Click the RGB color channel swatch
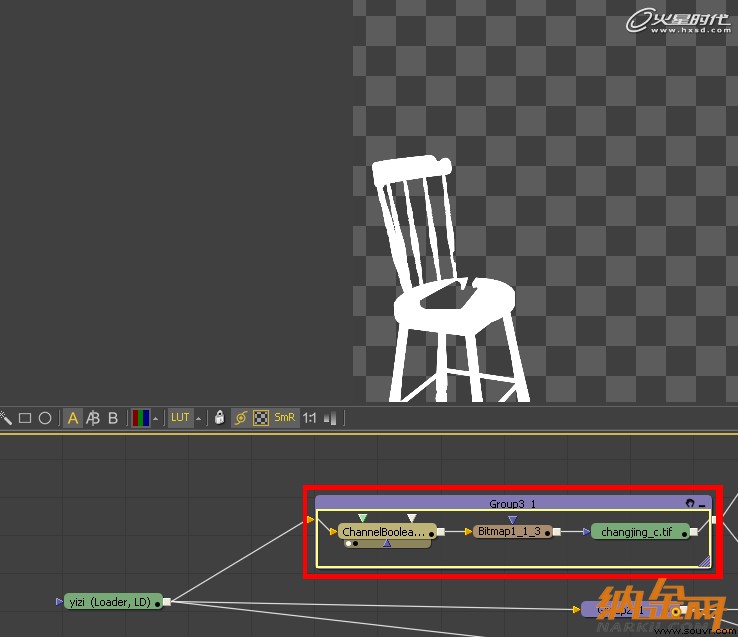738x637 pixels. (x=141, y=418)
